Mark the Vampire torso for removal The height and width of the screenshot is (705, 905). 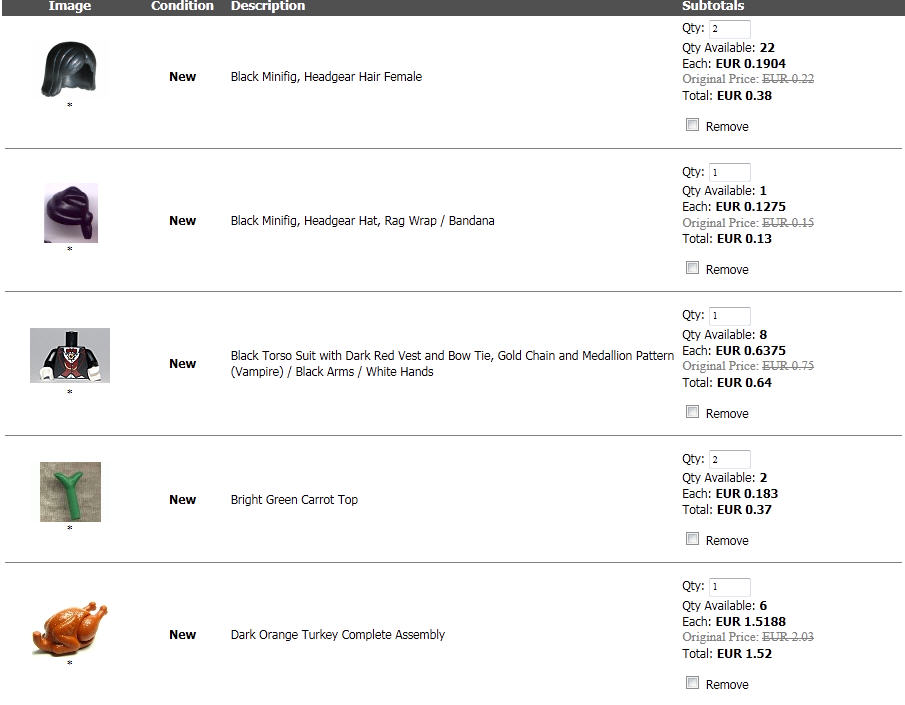692,412
